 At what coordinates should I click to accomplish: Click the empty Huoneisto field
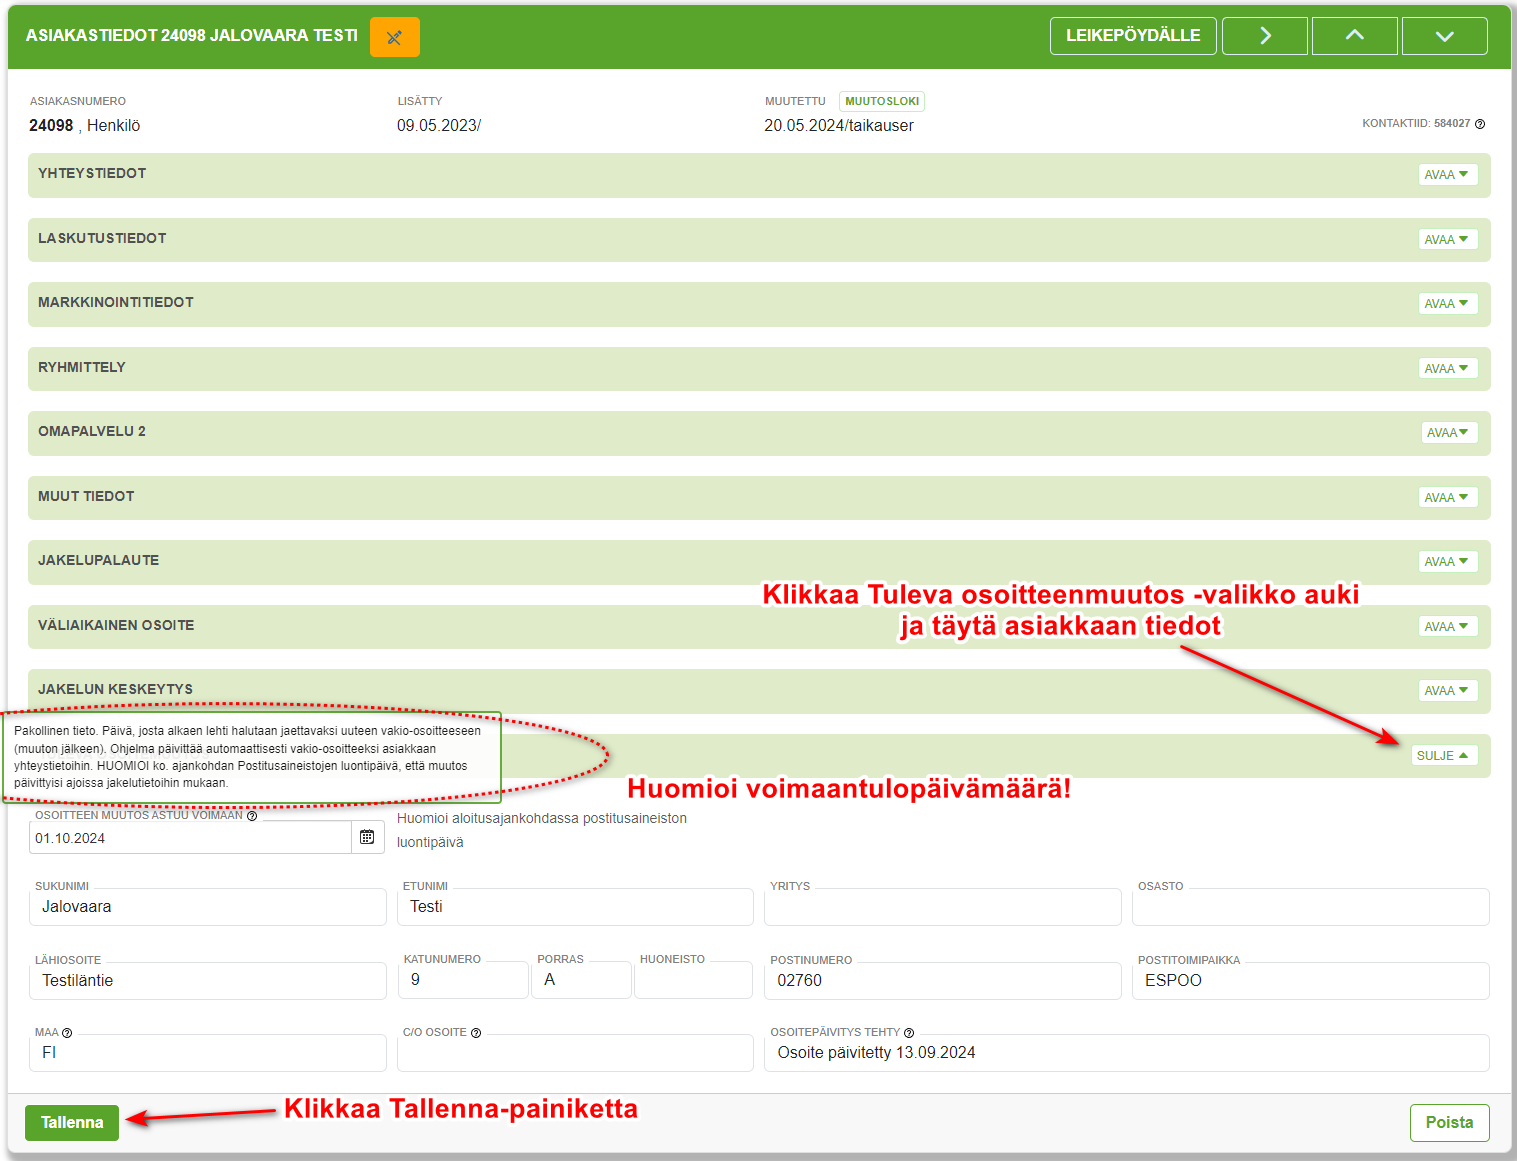[x=693, y=980]
